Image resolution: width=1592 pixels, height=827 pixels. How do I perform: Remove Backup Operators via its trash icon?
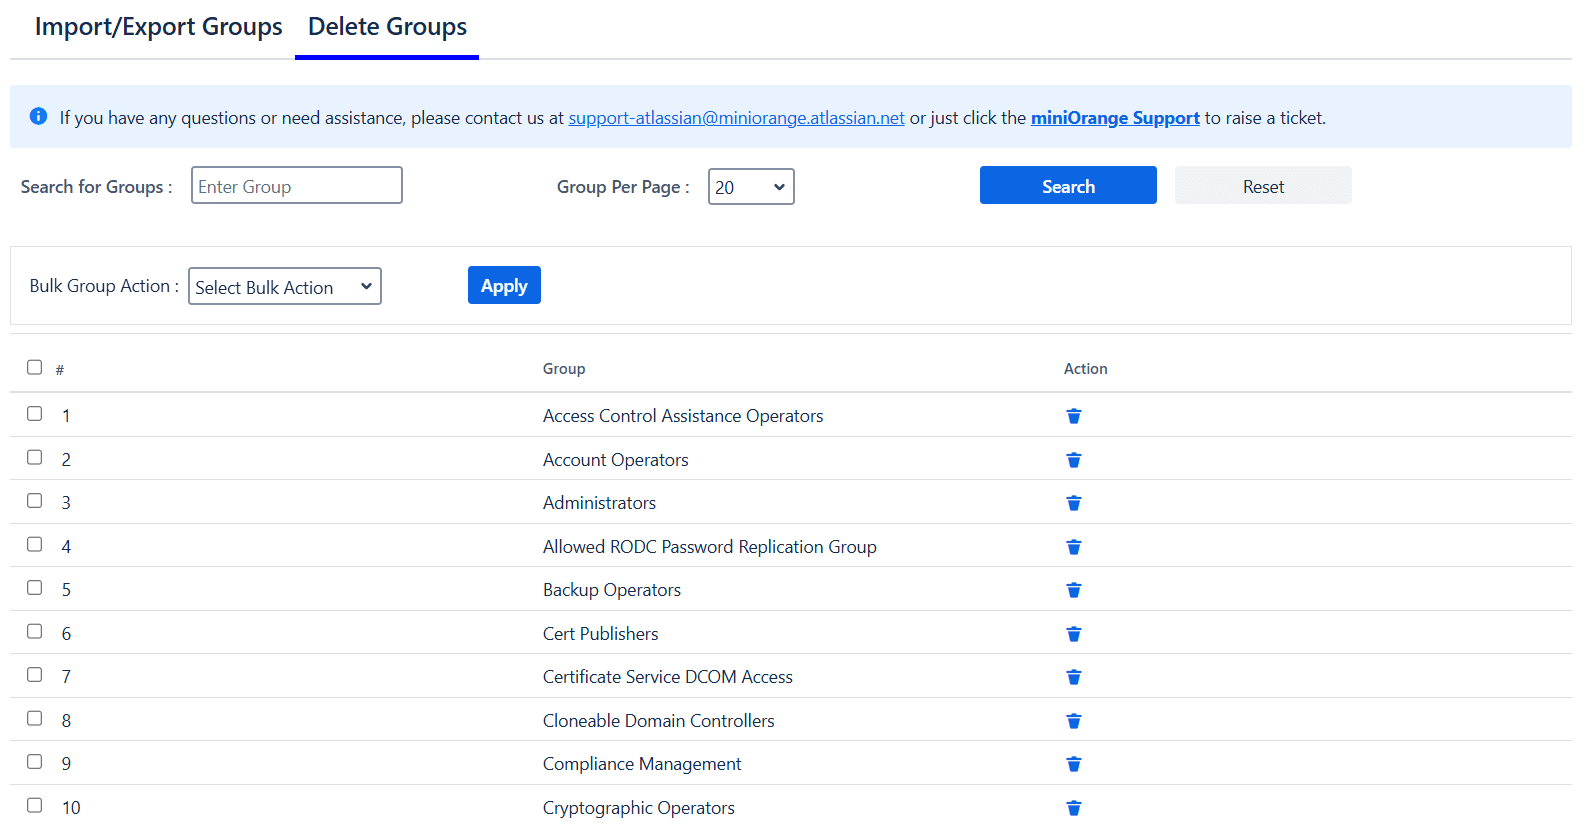pyautogui.click(x=1073, y=590)
